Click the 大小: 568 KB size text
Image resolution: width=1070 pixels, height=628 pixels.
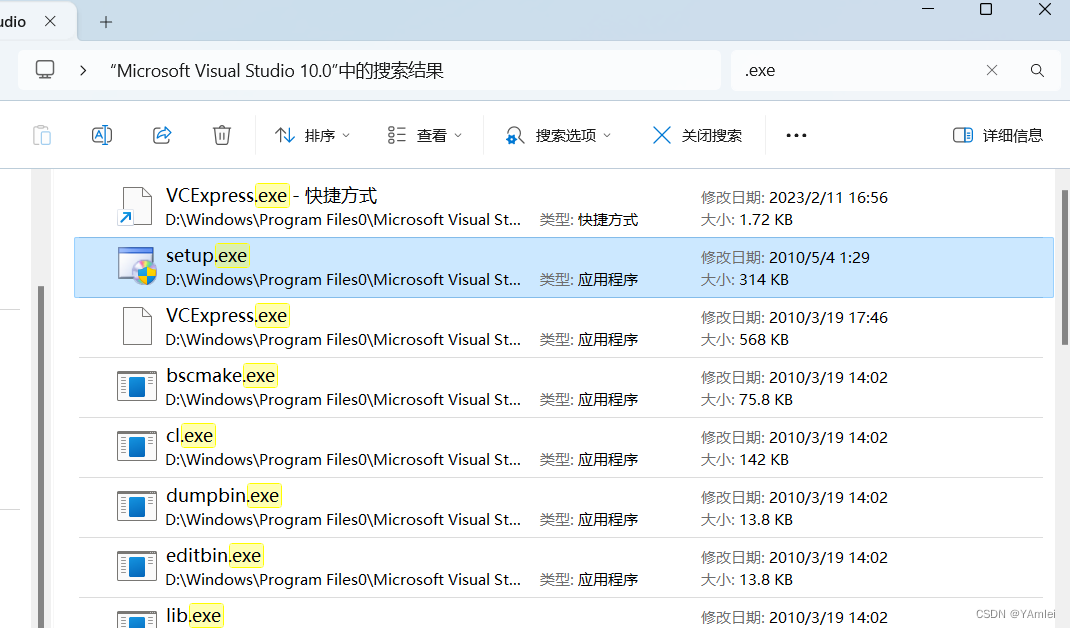[x=744, y=340]
